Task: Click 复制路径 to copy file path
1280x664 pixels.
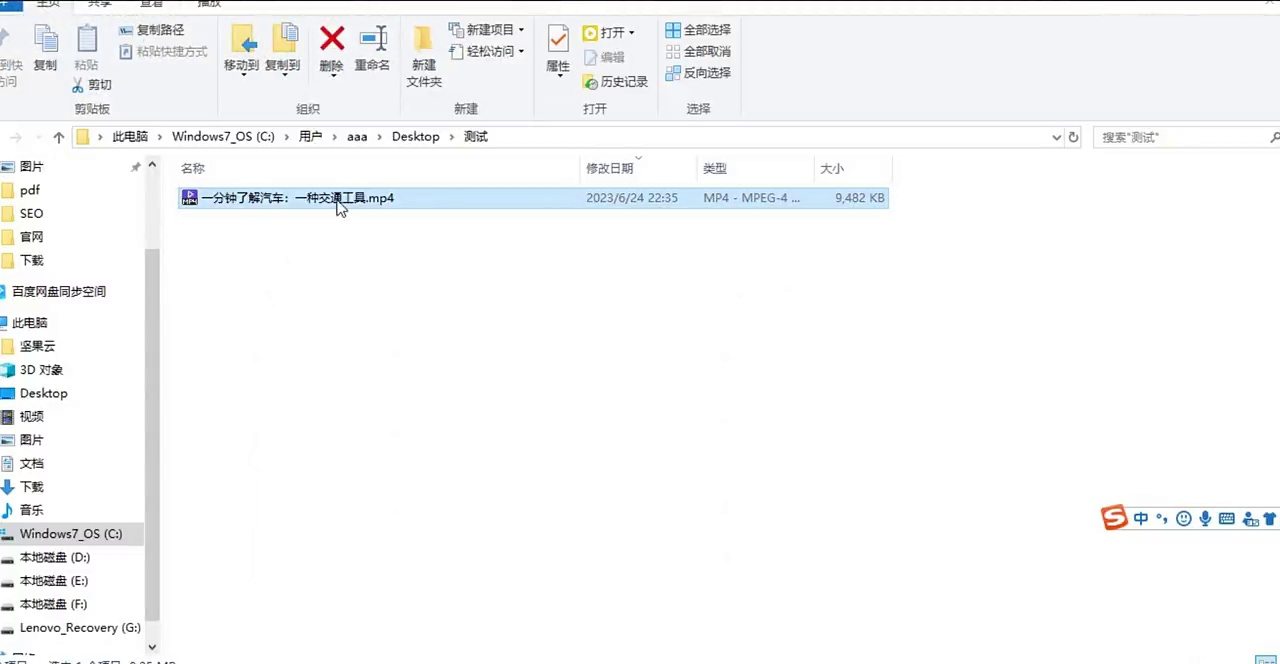Action: click(152, 30)
